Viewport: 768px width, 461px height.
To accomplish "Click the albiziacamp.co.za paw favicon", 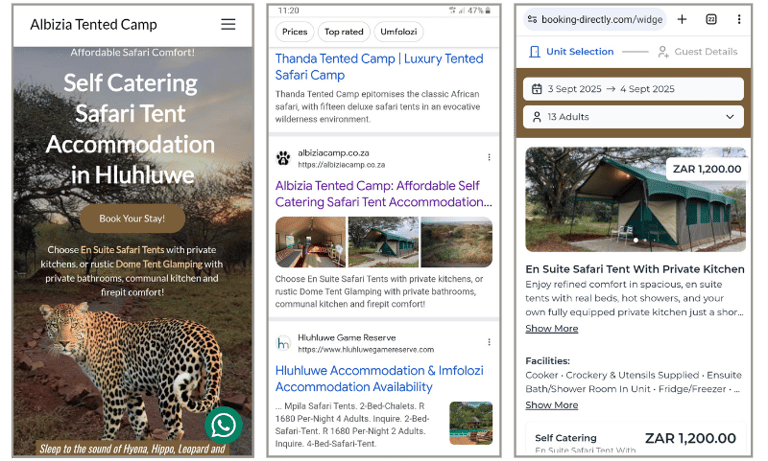I will 283,158.
